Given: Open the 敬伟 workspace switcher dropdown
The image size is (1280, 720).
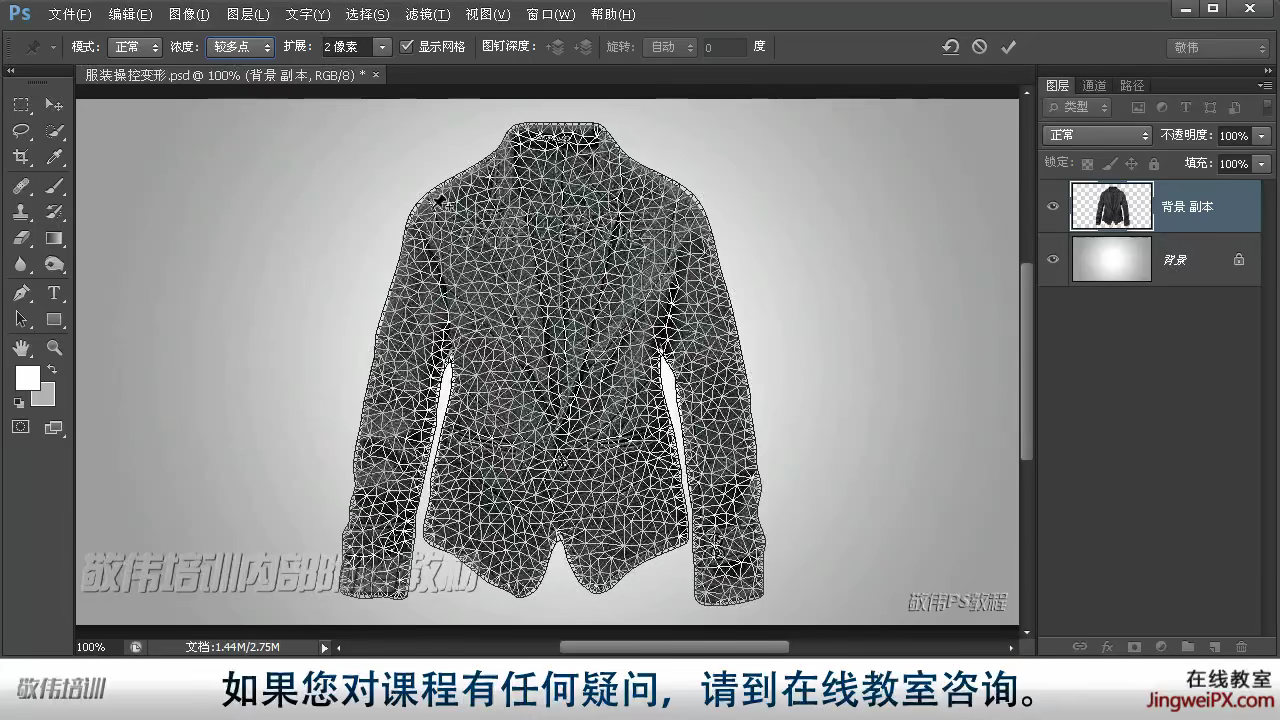Looking at the screenshot, I should (1218, 47).
